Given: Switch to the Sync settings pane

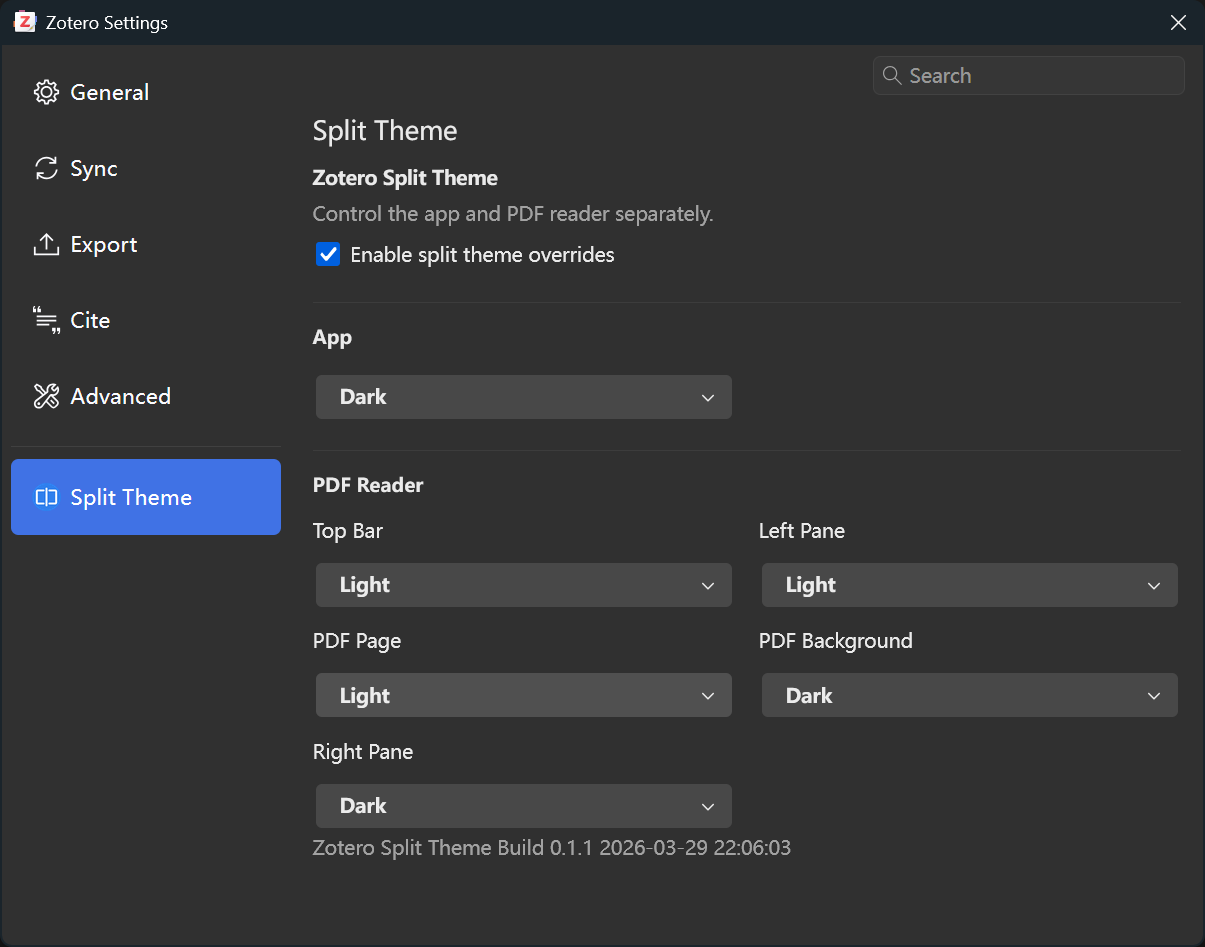Looking at the screenshot, I should pos(146,168).
